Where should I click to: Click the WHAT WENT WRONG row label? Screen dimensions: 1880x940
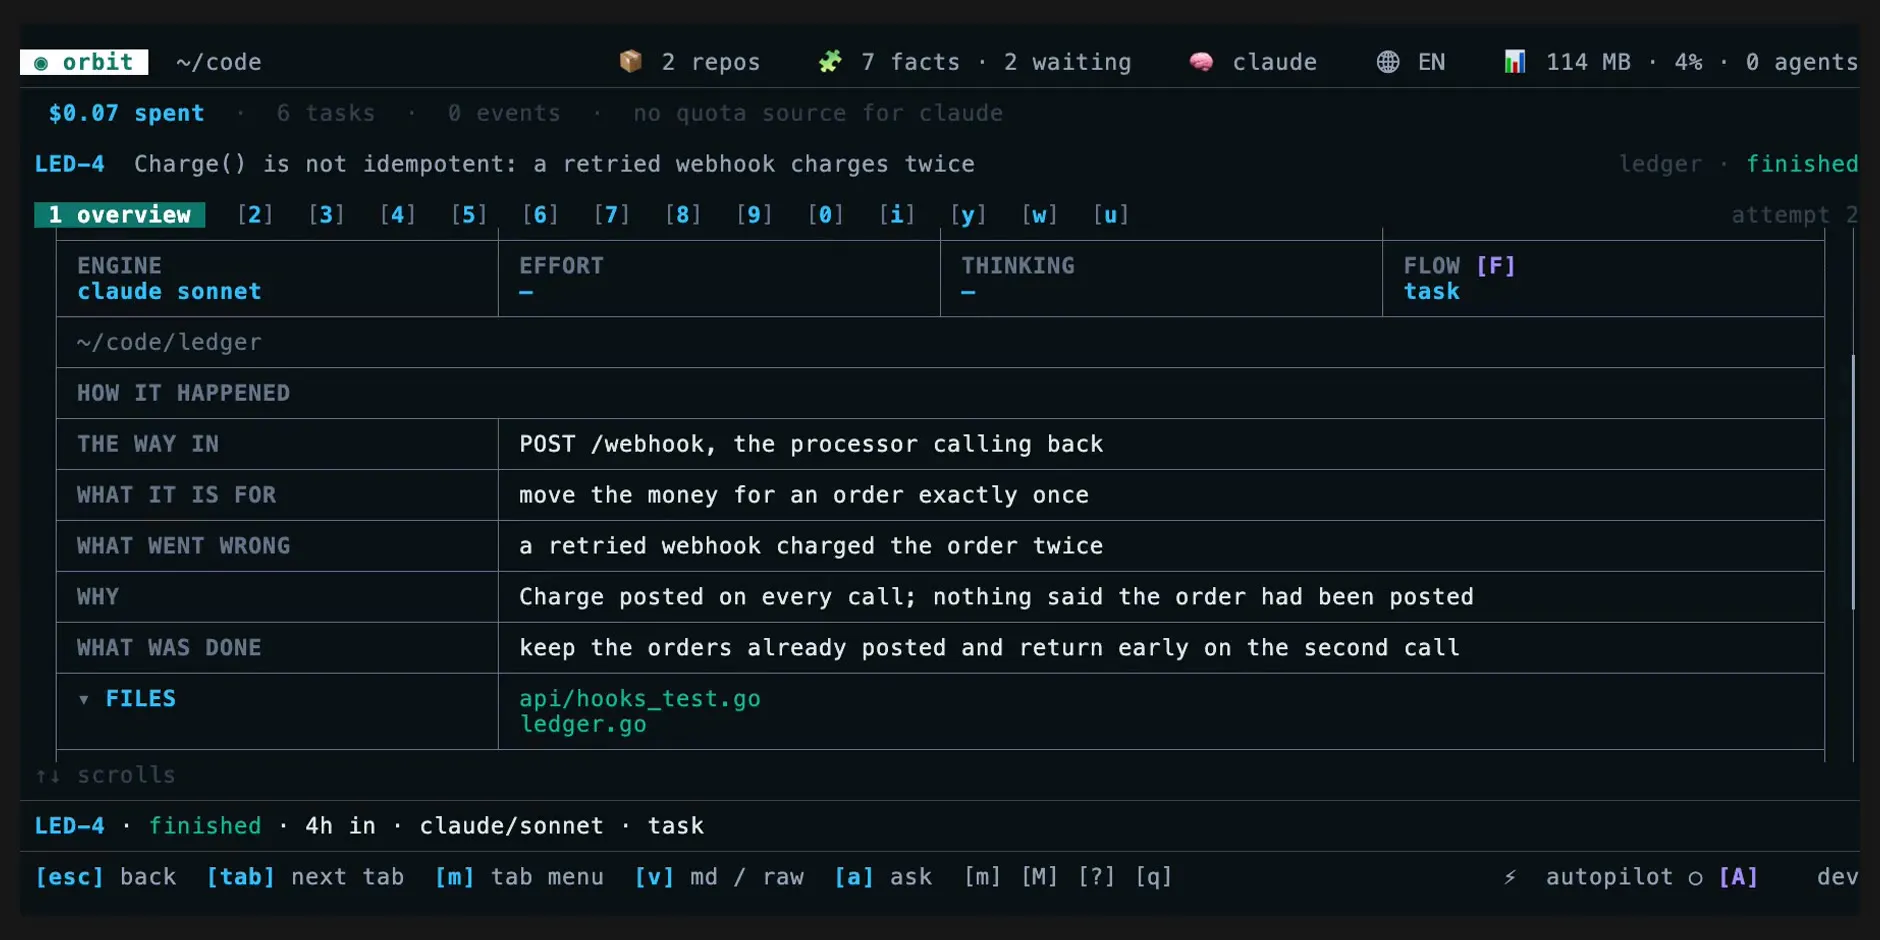pyautogui.click(x=184, y=546)
